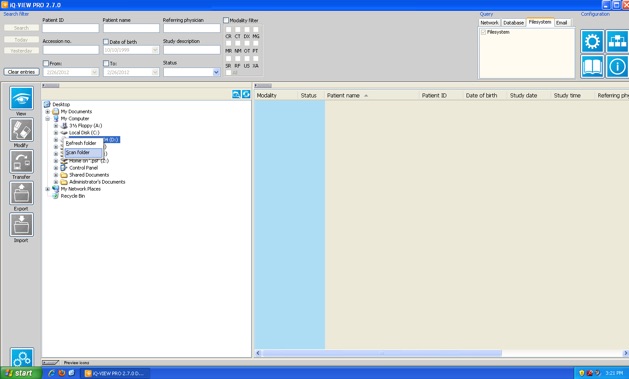This screenshot has width=629, height=379.
Task: Expand the My Documents tree node
Action: pyautogui.click(x=48, y=111)
